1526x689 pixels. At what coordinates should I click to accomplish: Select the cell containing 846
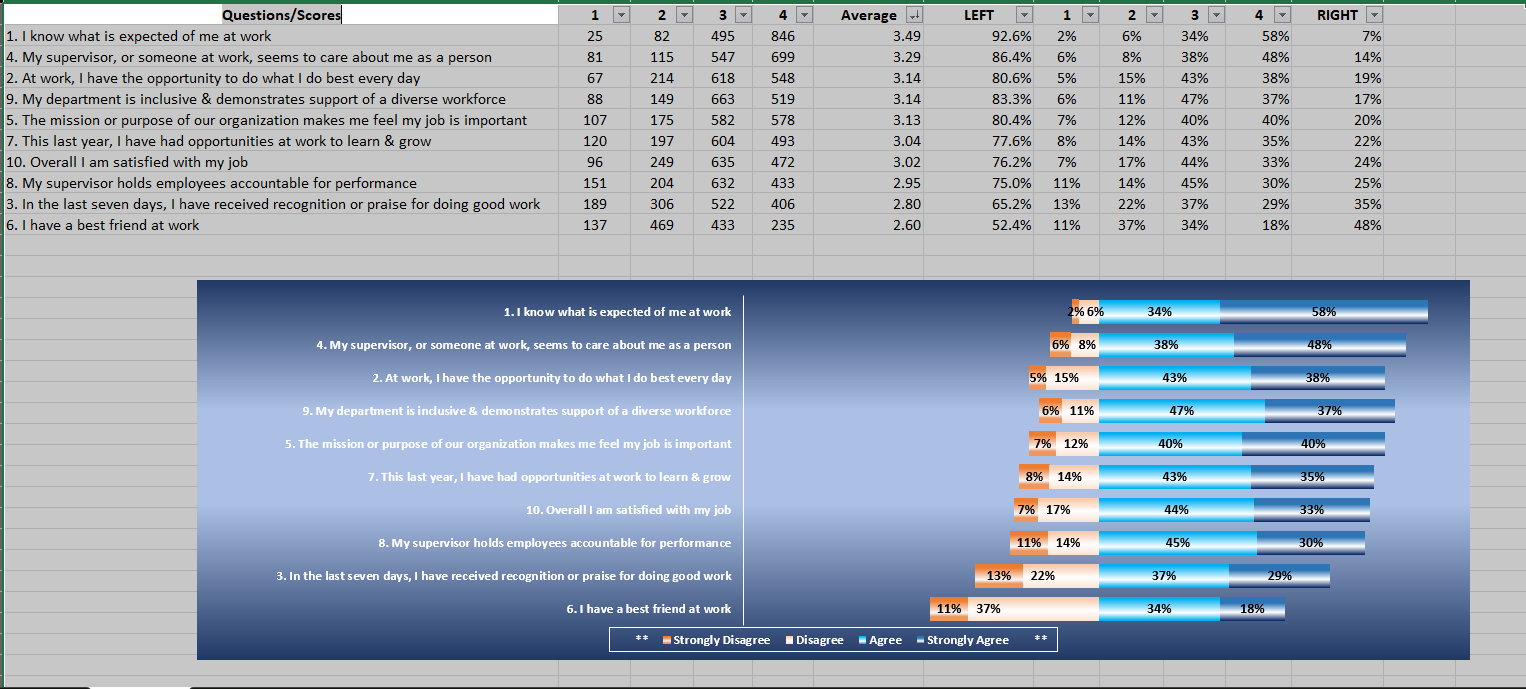coord(781,35)
